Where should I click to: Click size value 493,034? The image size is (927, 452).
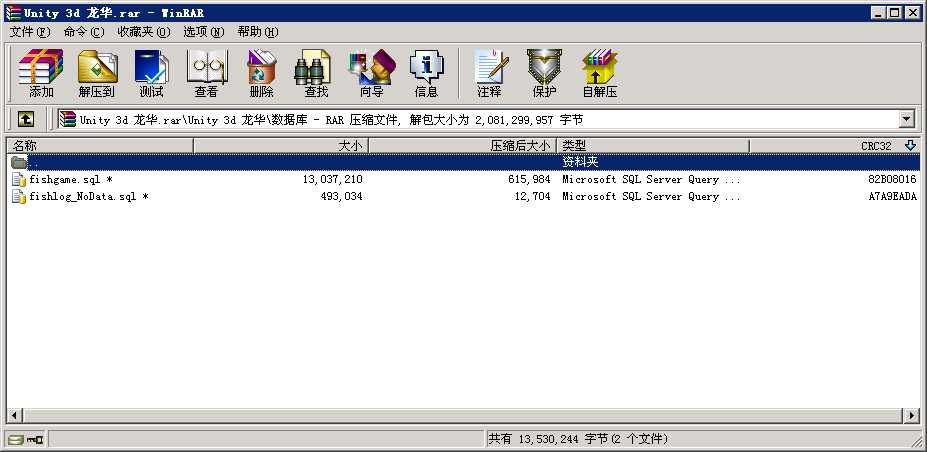click(342, 197)
